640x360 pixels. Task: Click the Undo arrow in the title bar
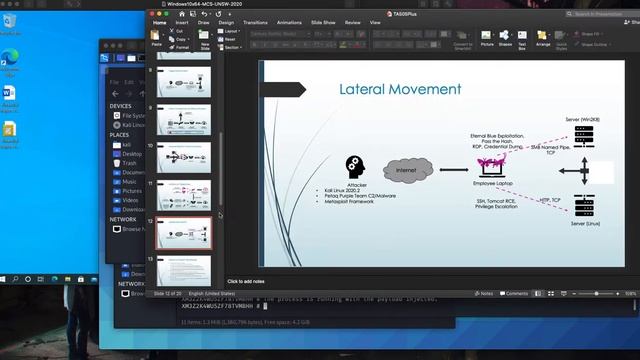204,14
